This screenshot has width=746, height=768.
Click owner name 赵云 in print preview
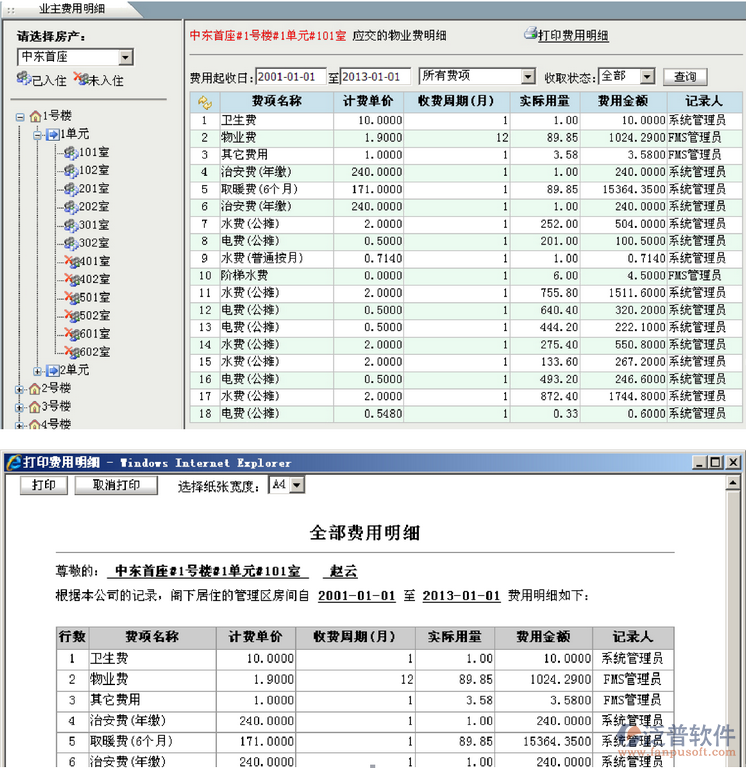tap(343, 571)
